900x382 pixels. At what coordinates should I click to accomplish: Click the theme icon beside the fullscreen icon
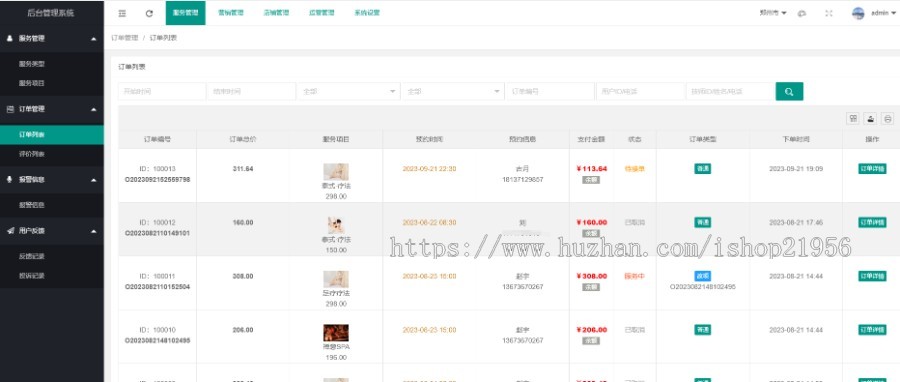pos(802,13)
